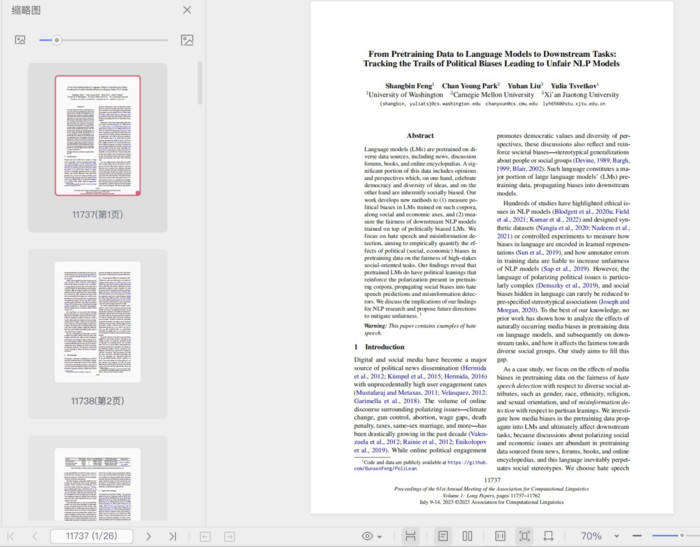Click the actual size page icon

500,536
